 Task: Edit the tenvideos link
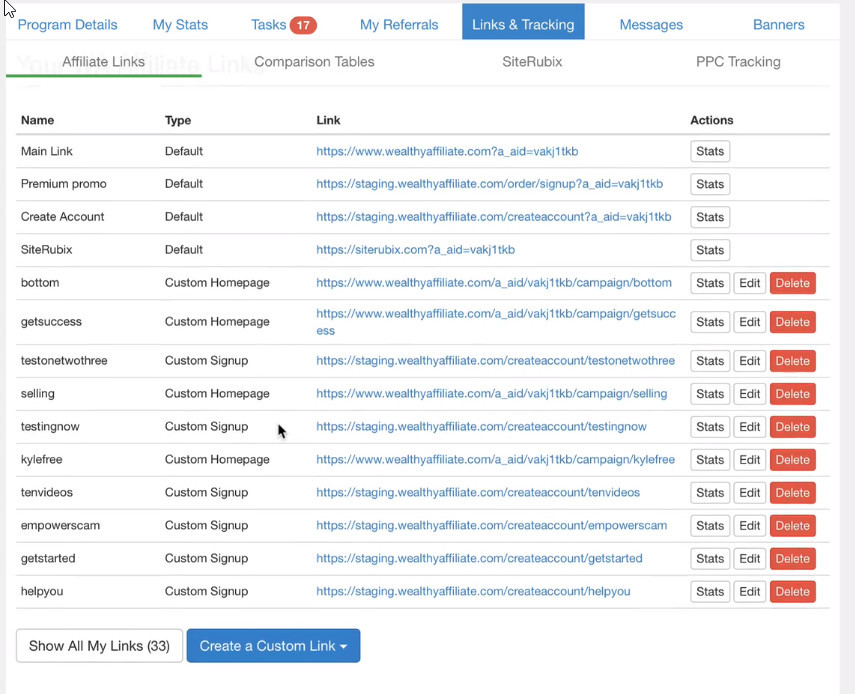point(750,492)
